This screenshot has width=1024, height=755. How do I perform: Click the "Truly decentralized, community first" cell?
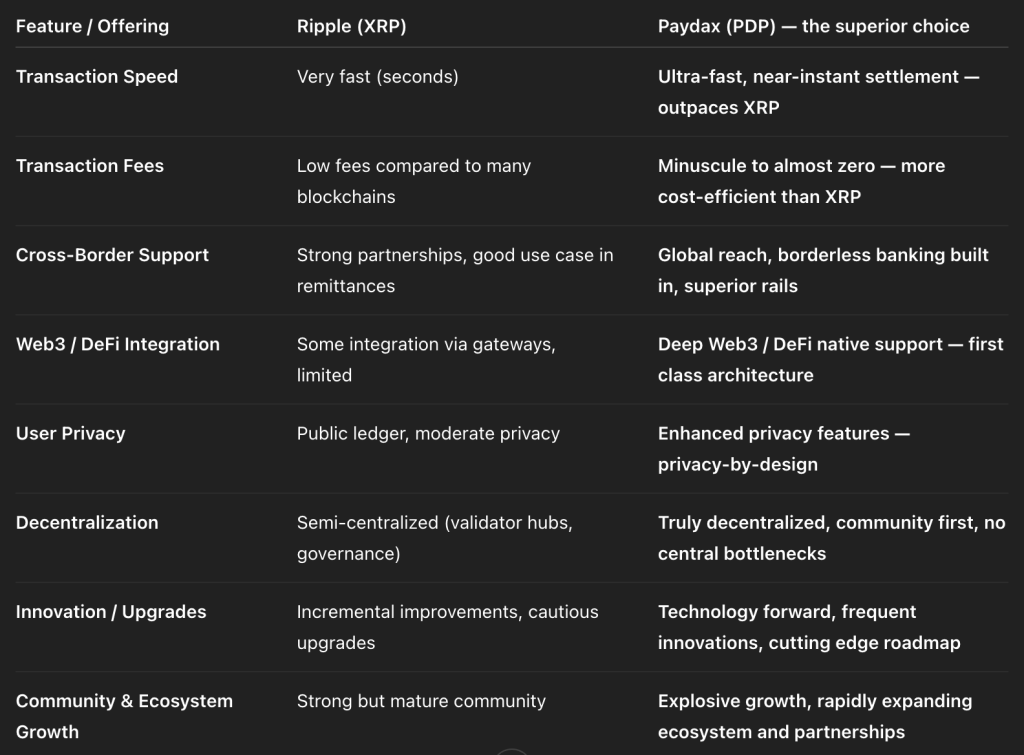[x=831, y=537]
